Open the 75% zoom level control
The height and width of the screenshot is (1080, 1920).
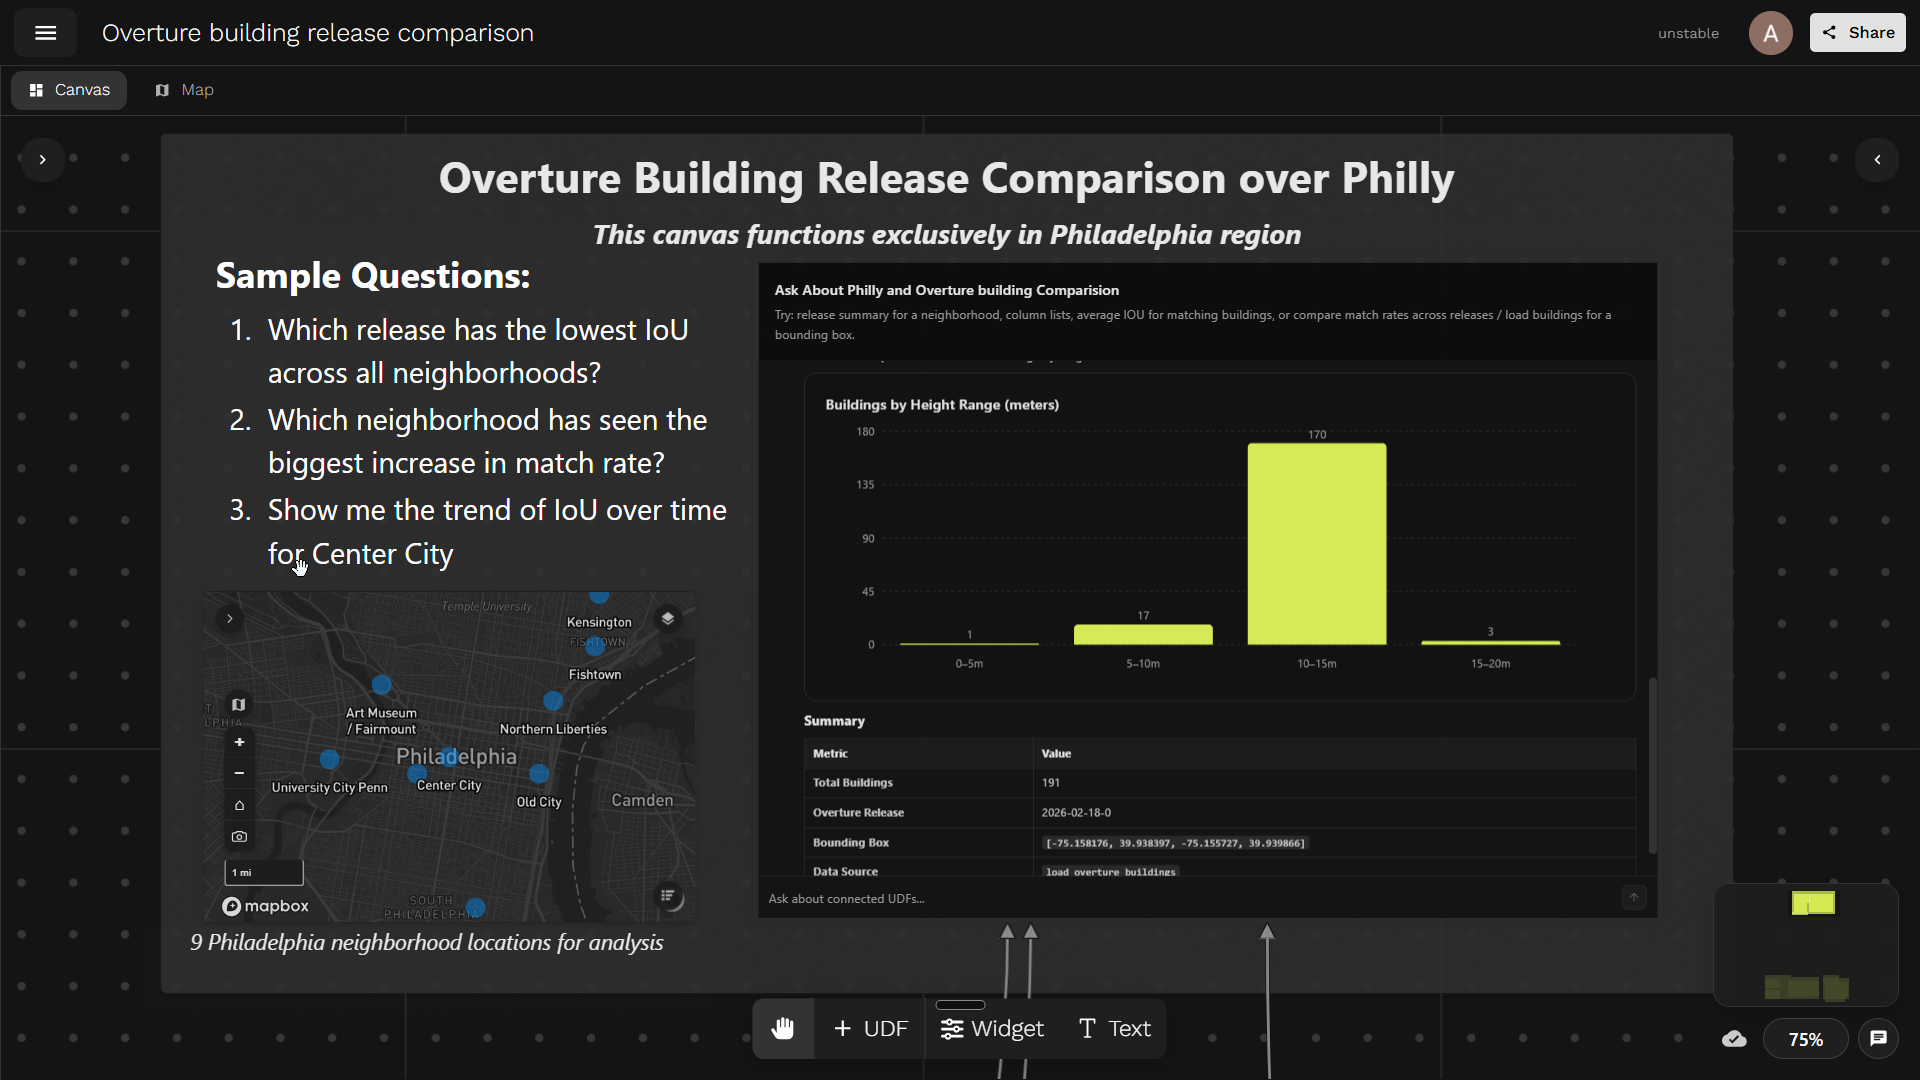(1805, 1039)
